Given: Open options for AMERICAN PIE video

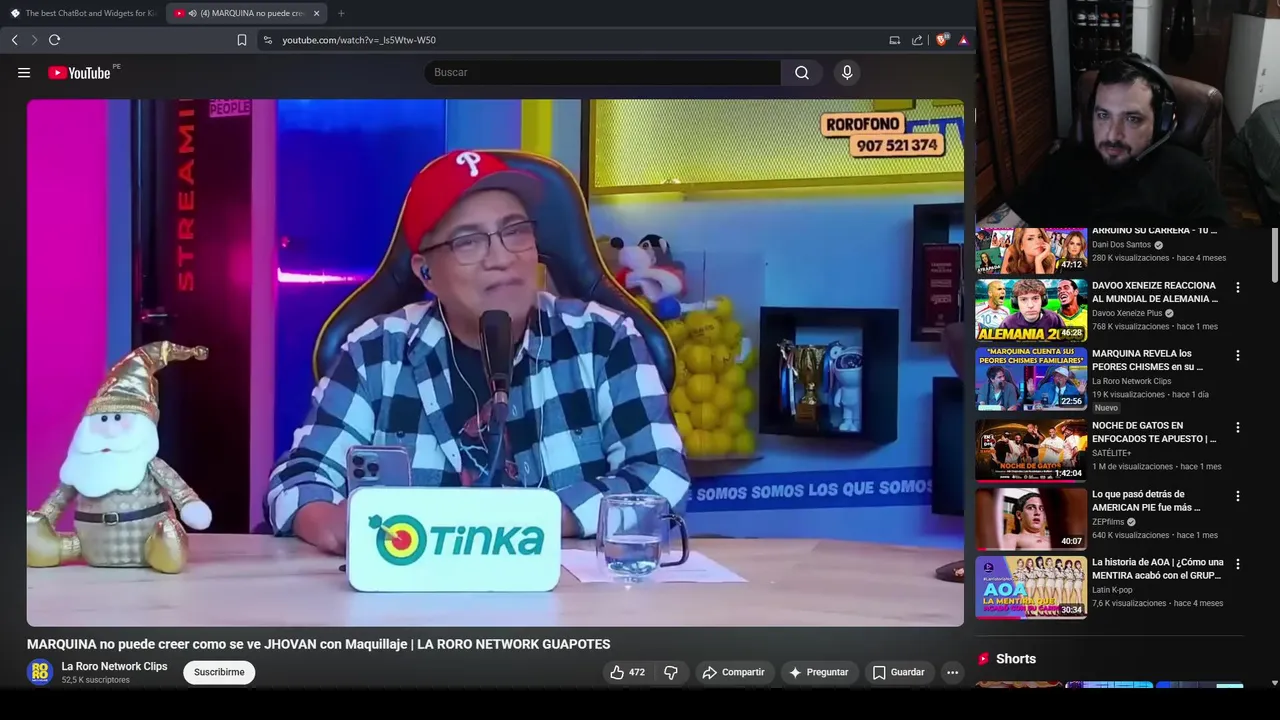Looking at the screenshot, I should (1237, 497).
